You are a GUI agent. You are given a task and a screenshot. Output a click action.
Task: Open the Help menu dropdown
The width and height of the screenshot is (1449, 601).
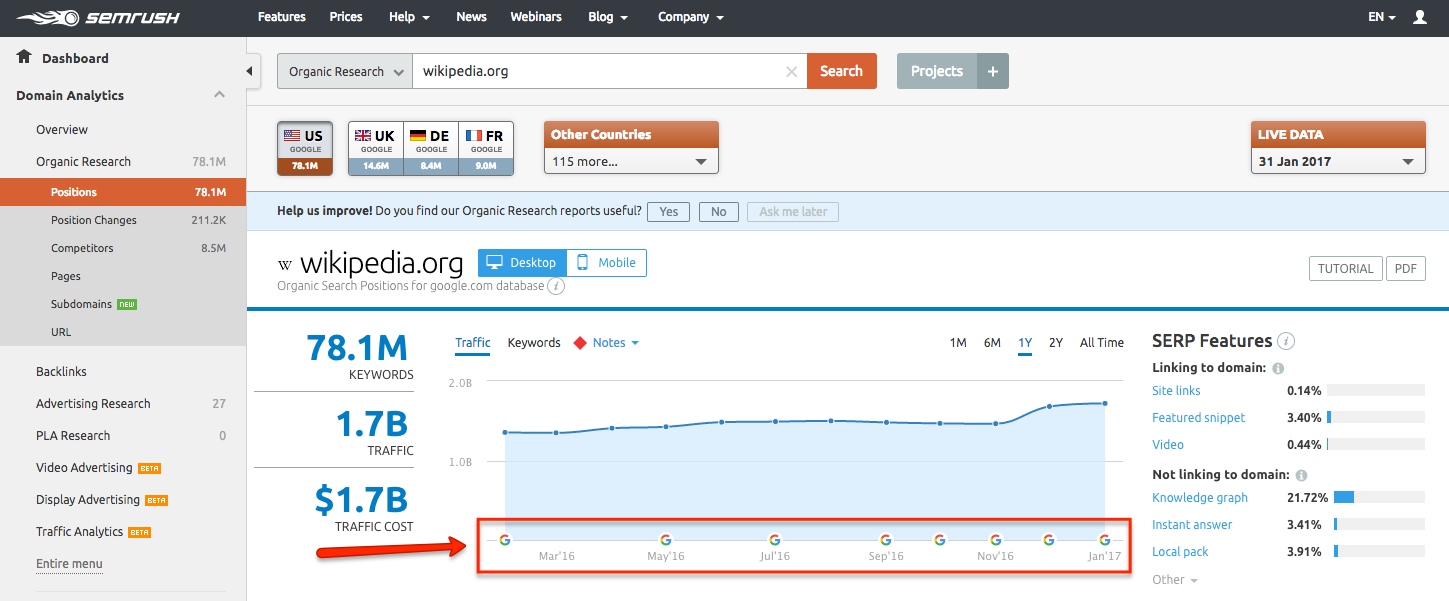point(409,17)
